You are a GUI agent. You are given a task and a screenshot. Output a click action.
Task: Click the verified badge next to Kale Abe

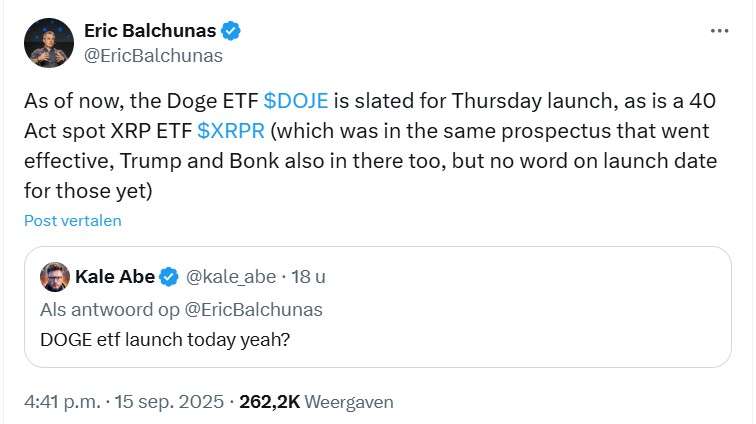[170, 276]
